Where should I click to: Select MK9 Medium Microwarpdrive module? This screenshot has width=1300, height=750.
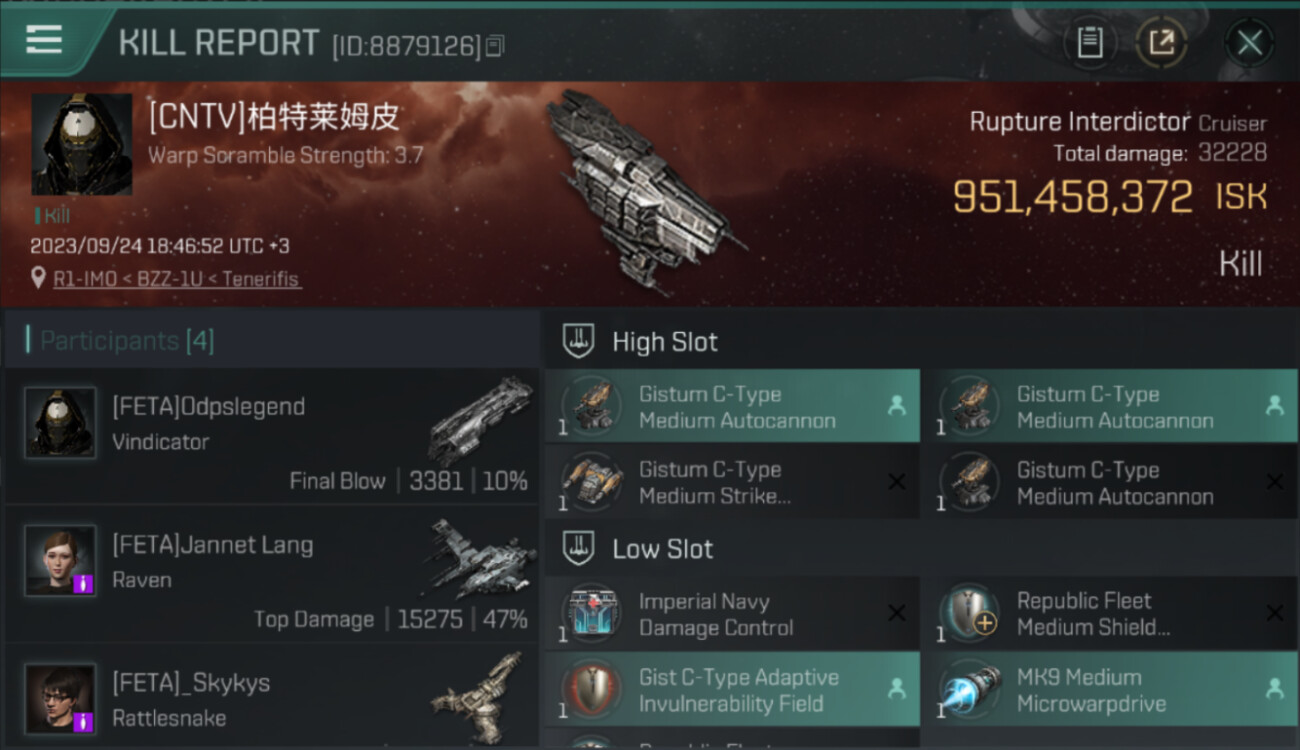pos(1110,690)
